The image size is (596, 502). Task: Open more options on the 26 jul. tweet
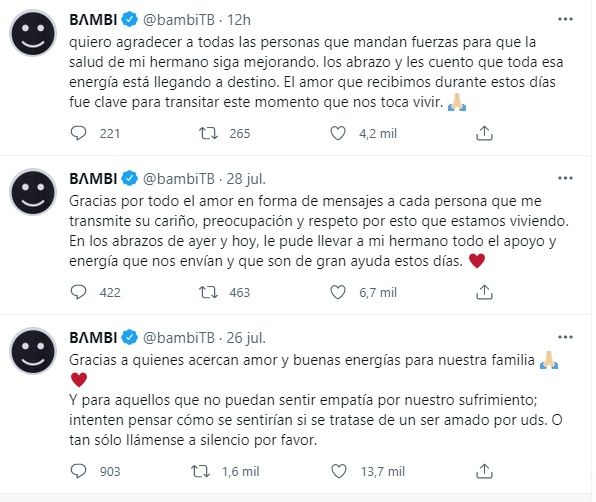coord(565,337)
